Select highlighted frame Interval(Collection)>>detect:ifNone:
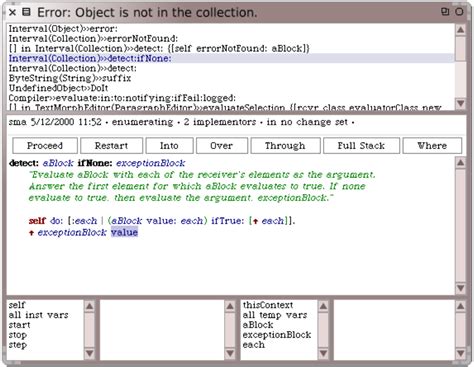The width and height of the screenshot is (474, 367). 230,58
